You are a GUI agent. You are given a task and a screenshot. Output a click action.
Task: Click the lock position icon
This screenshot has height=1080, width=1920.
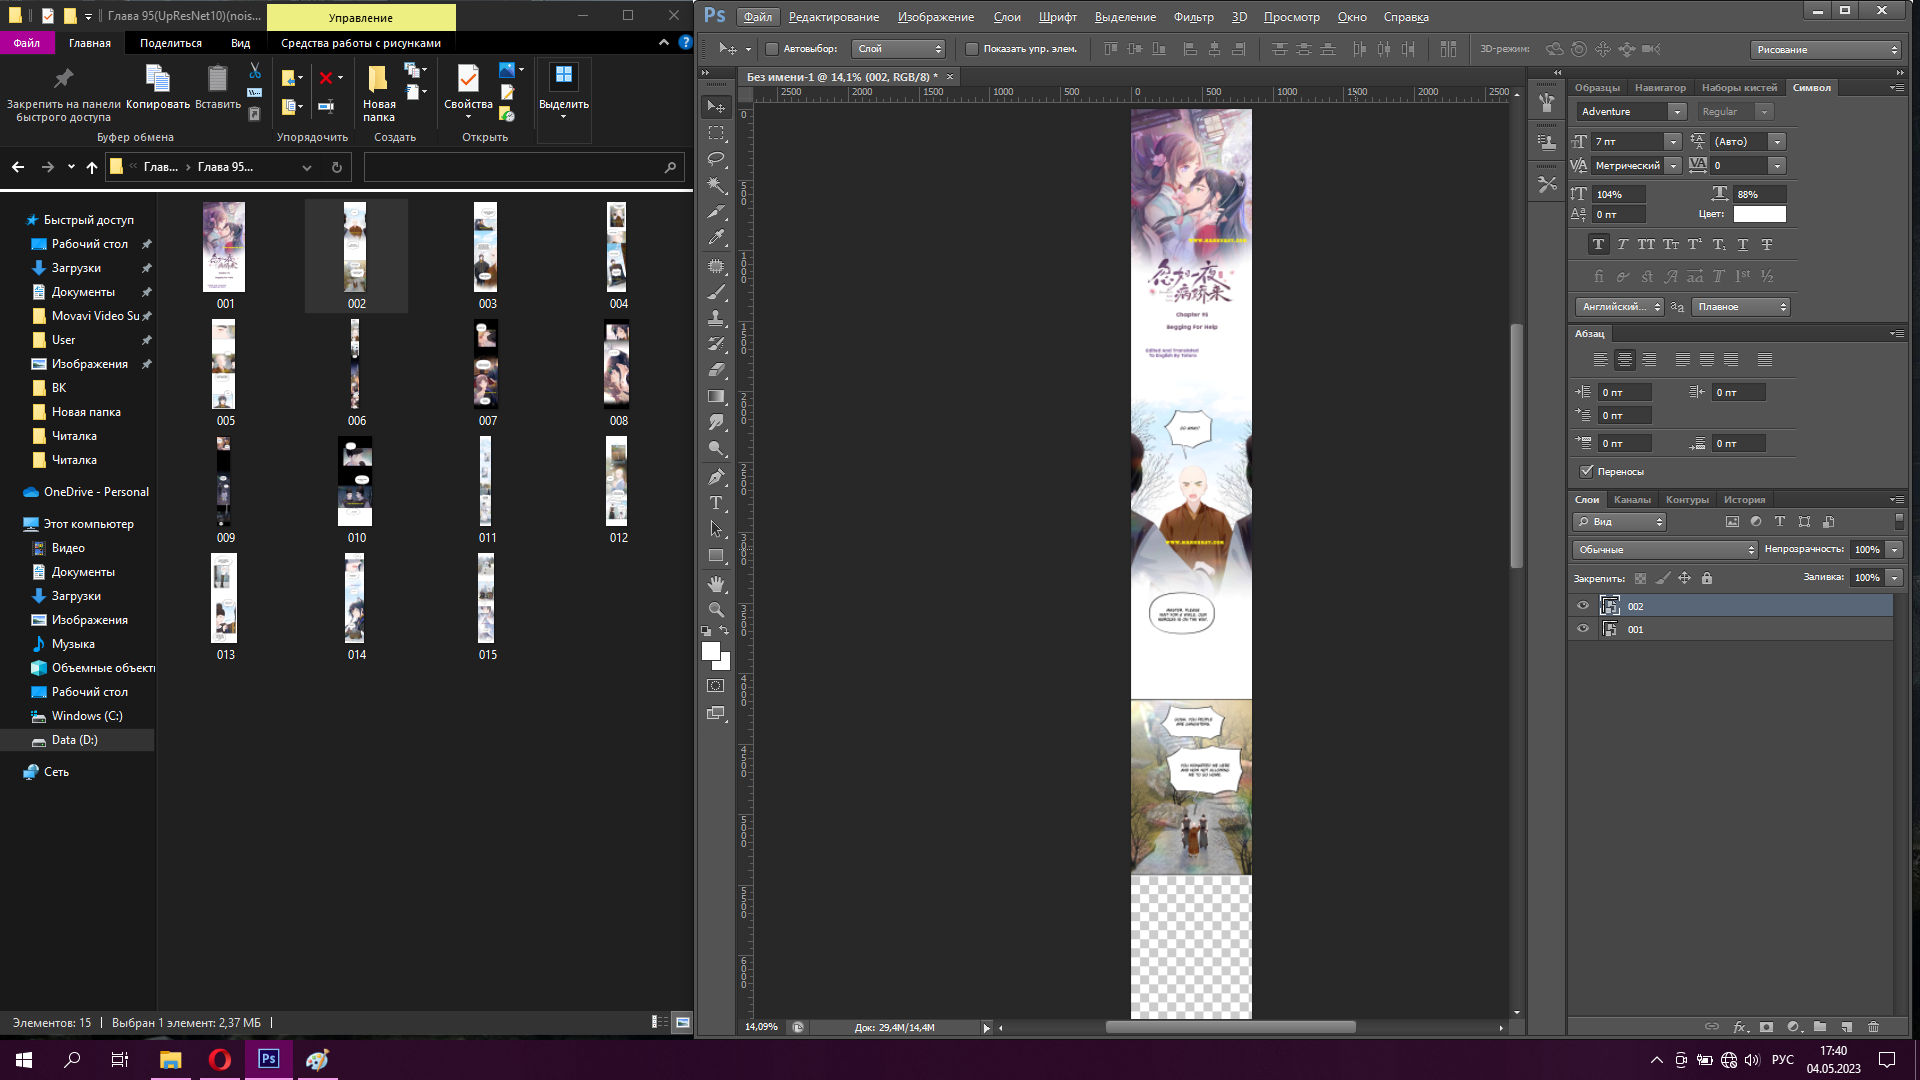point(1684,578)
